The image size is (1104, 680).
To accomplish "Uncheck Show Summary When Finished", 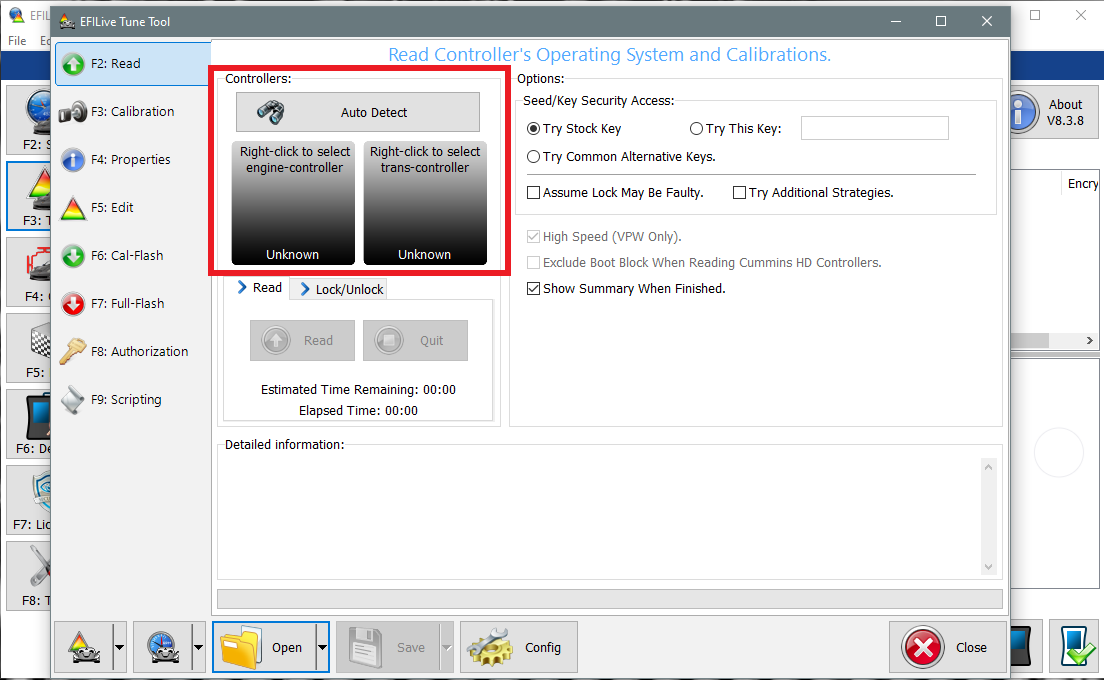I will (x=534, y=288).
